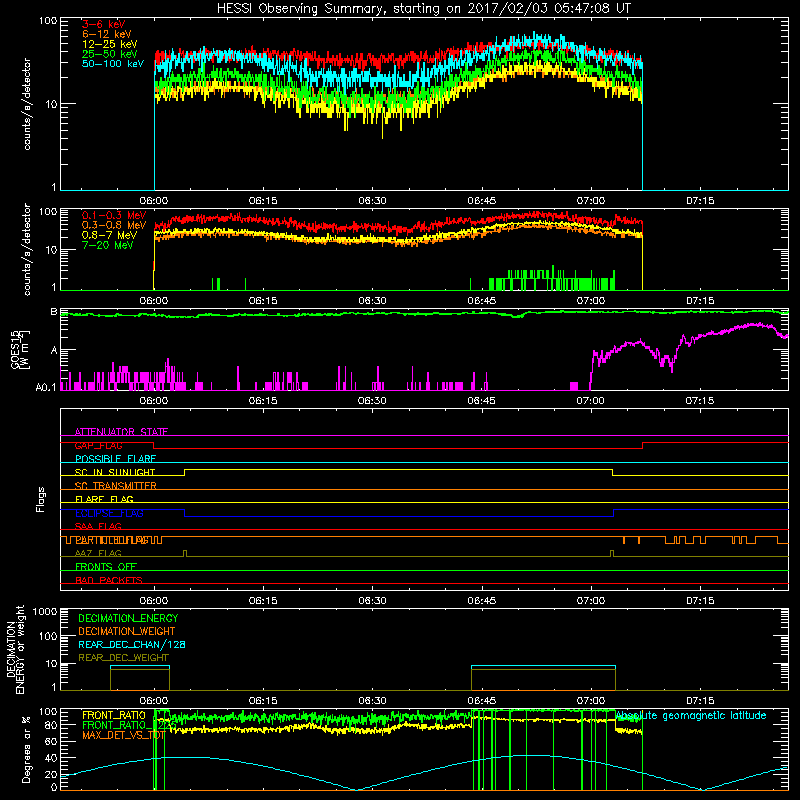Click the "0.3-0.8 MeV" legend entry
800x800 pixels.
114,225
